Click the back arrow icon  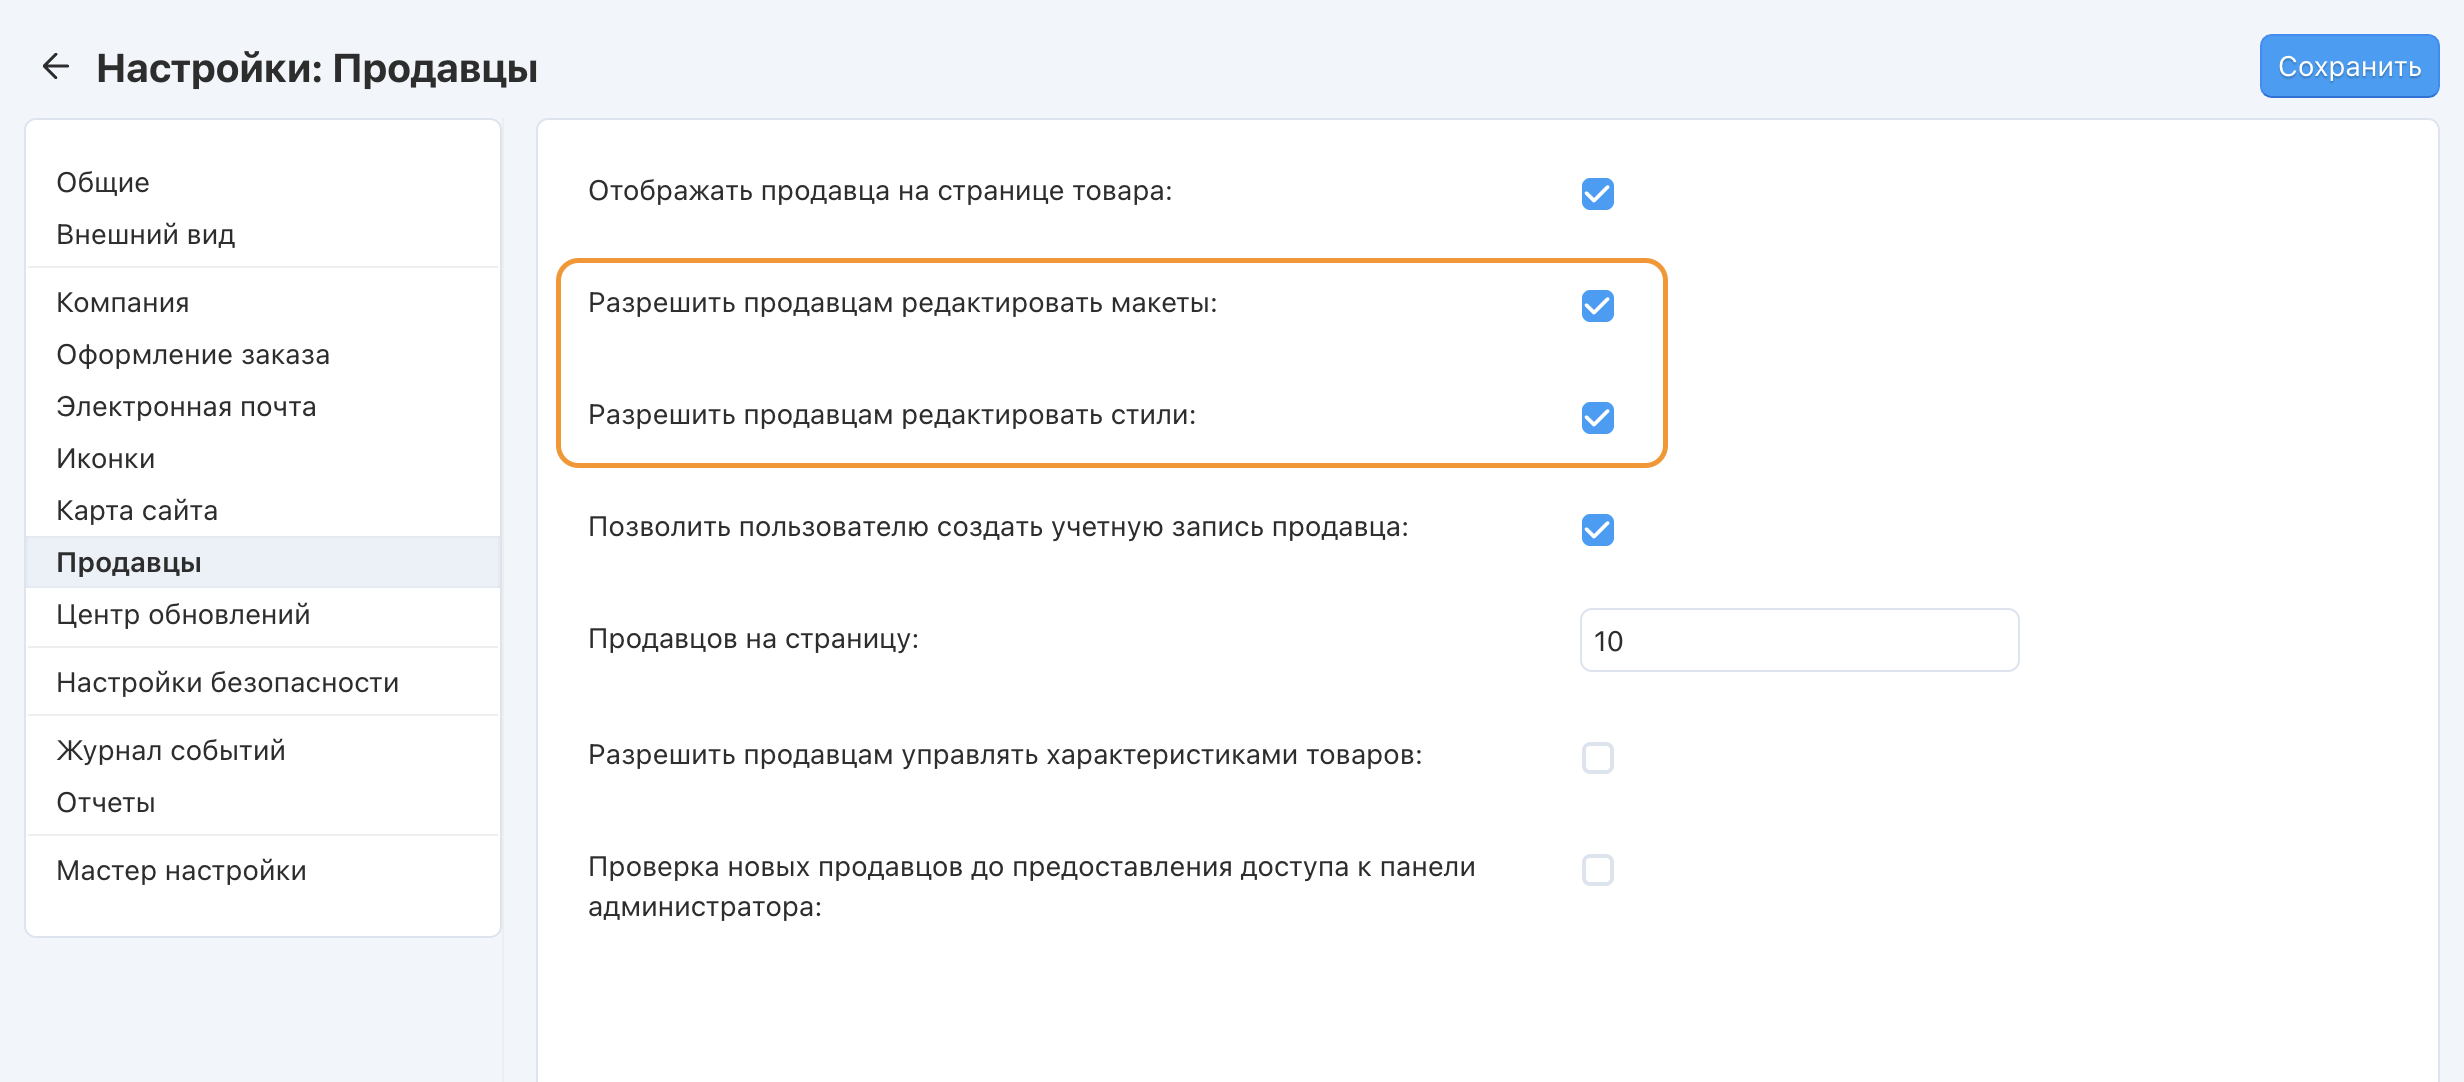tap(56, 67)
